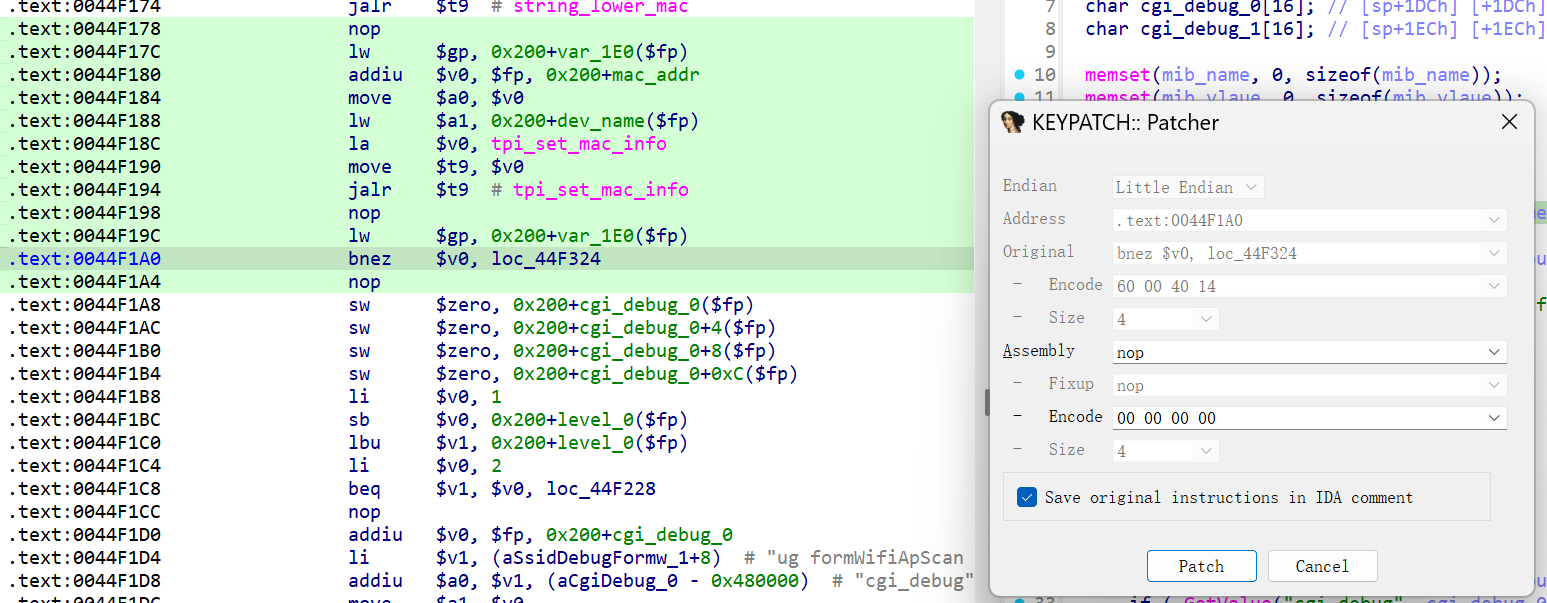
Task: Enable Save original instructions in IDA comment
Action: tap(1027, 497)
